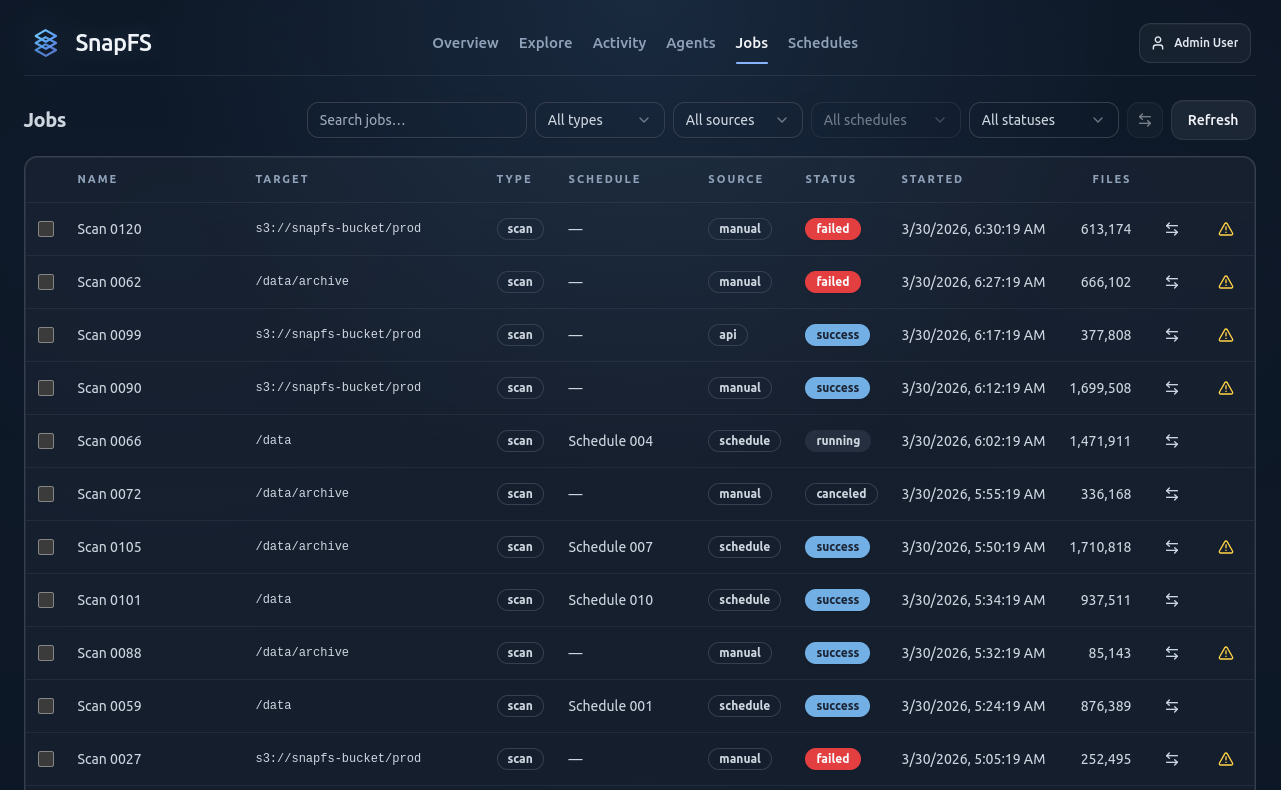Switch to the Schedules tab
Viewport: 1281px width, 790px height.
click(822, 43)
